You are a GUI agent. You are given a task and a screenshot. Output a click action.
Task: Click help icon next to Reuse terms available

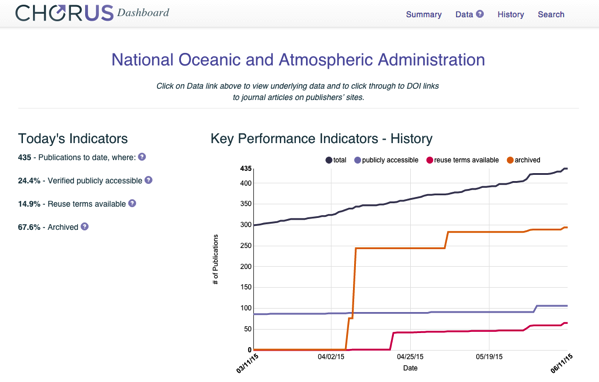pyautogui.click(x=132, y=203)
